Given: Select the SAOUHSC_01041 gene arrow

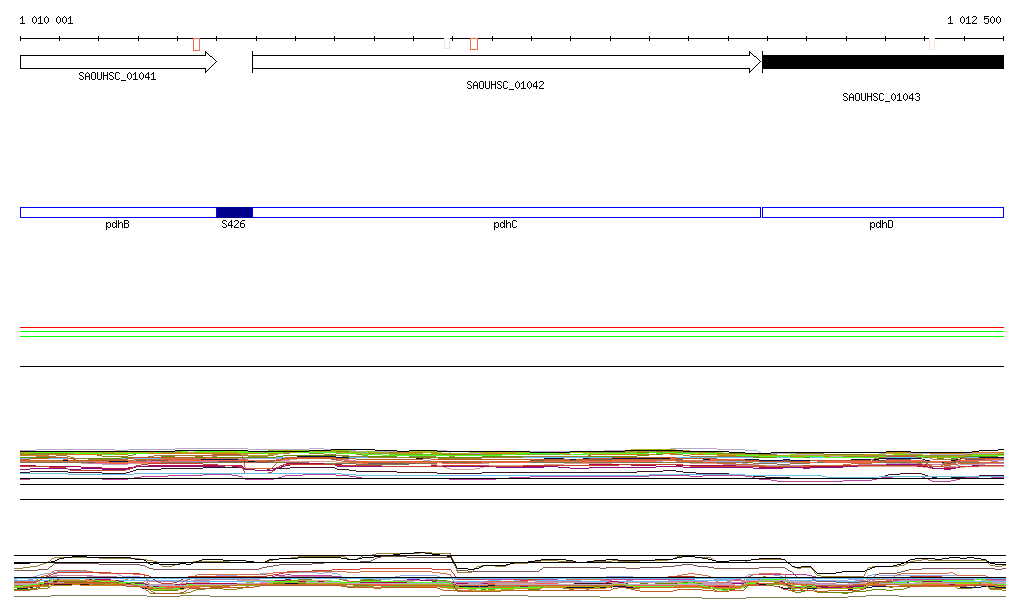Looking at the screenshot, I should click(117, 62).
